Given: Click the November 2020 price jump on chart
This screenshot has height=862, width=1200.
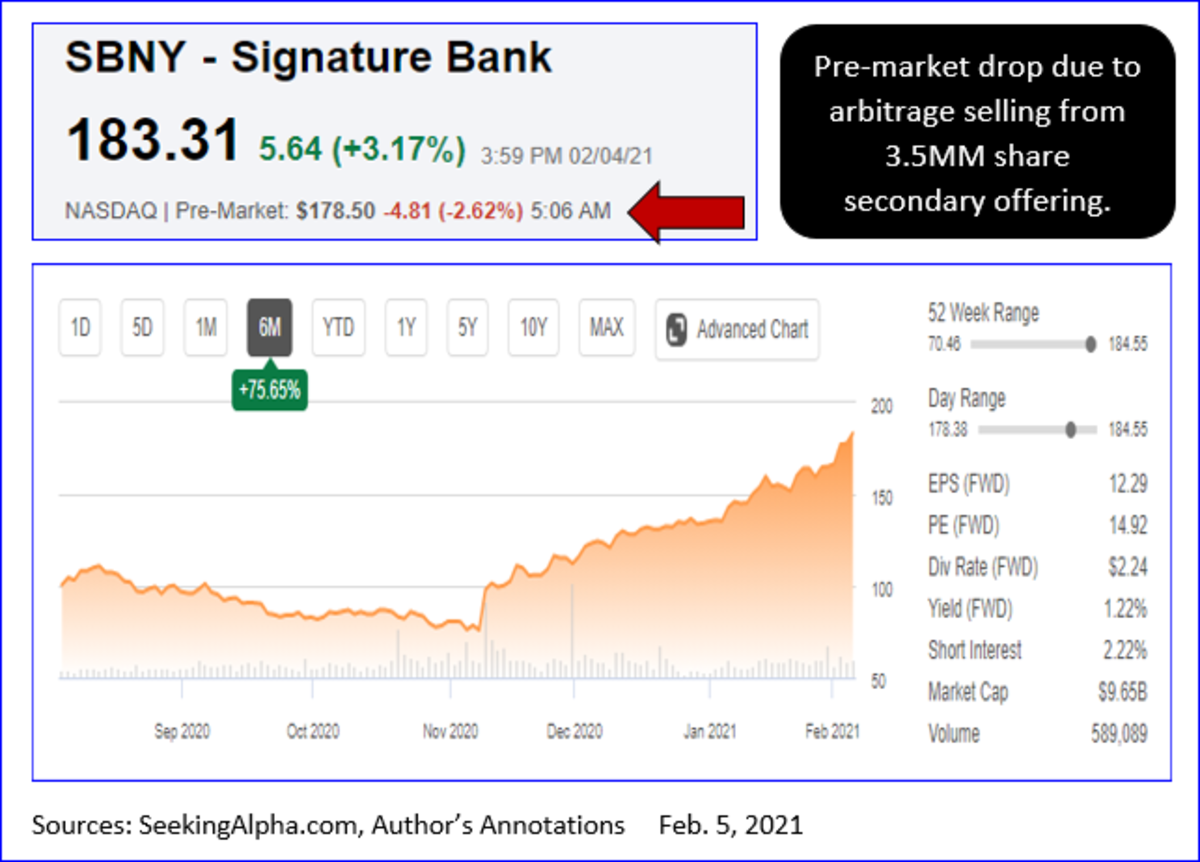Looking at the screenshot, I should (481, 605).
